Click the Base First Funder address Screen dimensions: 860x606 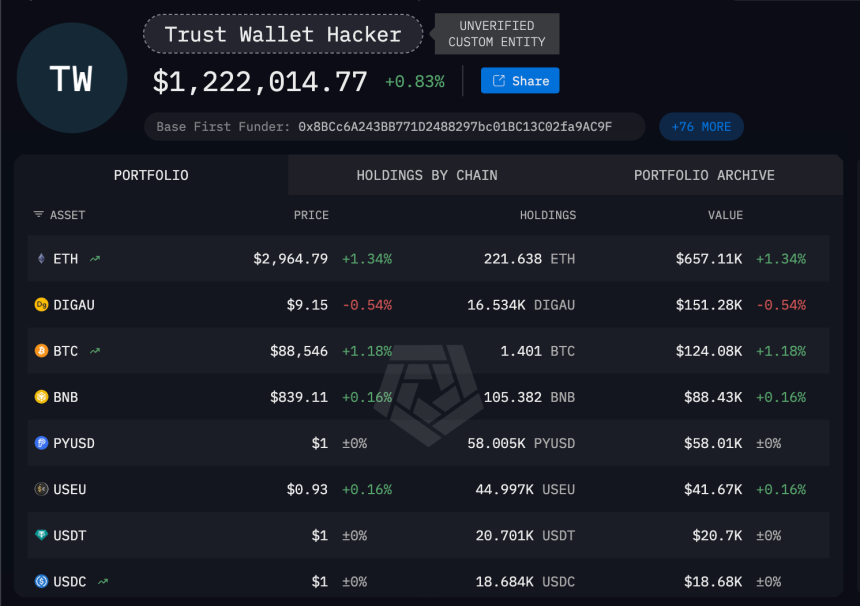(x=396, y=127)
